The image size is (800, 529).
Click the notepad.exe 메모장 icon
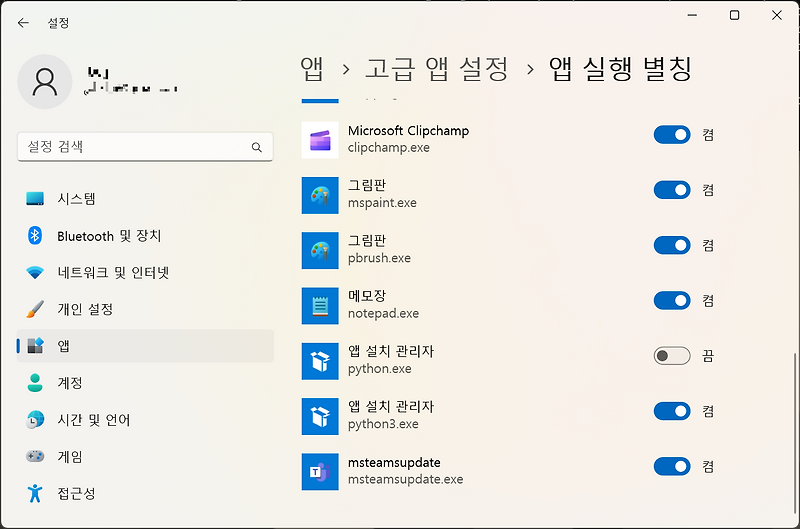point(320,306)
